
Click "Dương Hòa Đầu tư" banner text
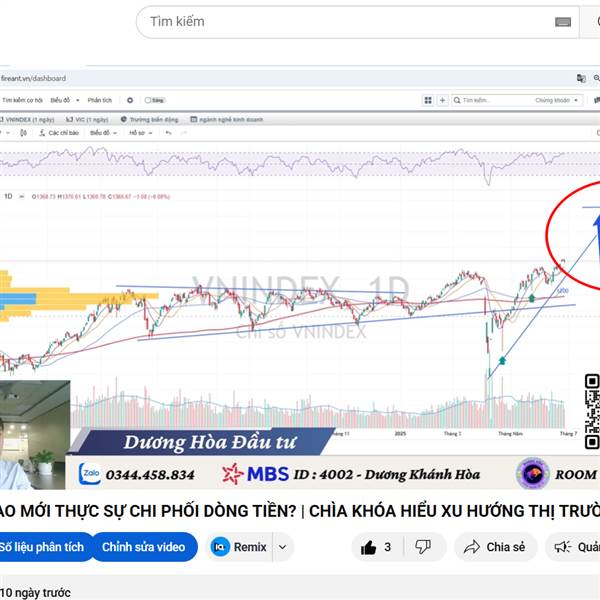tap(209, 442)
